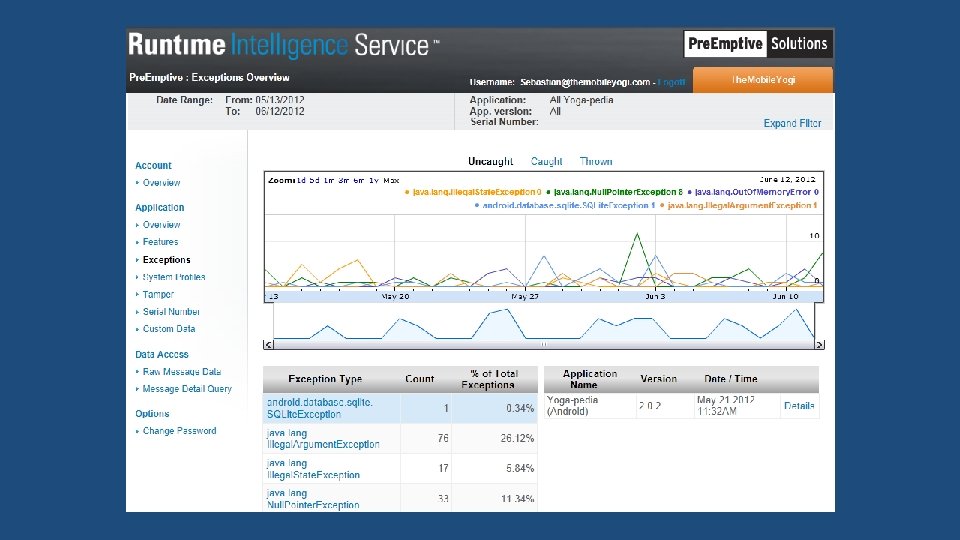This screenshot has width=960, height=540.
Task: Click the chart range scrollbar handle
Action: (544, 345)
